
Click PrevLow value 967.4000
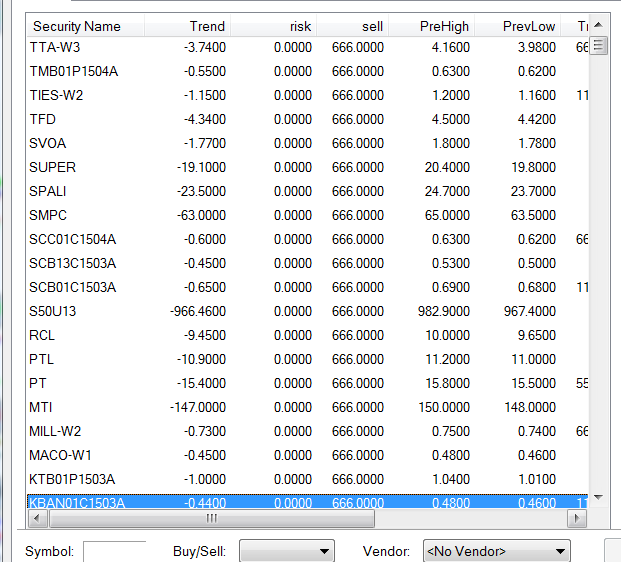pos(530,311)
